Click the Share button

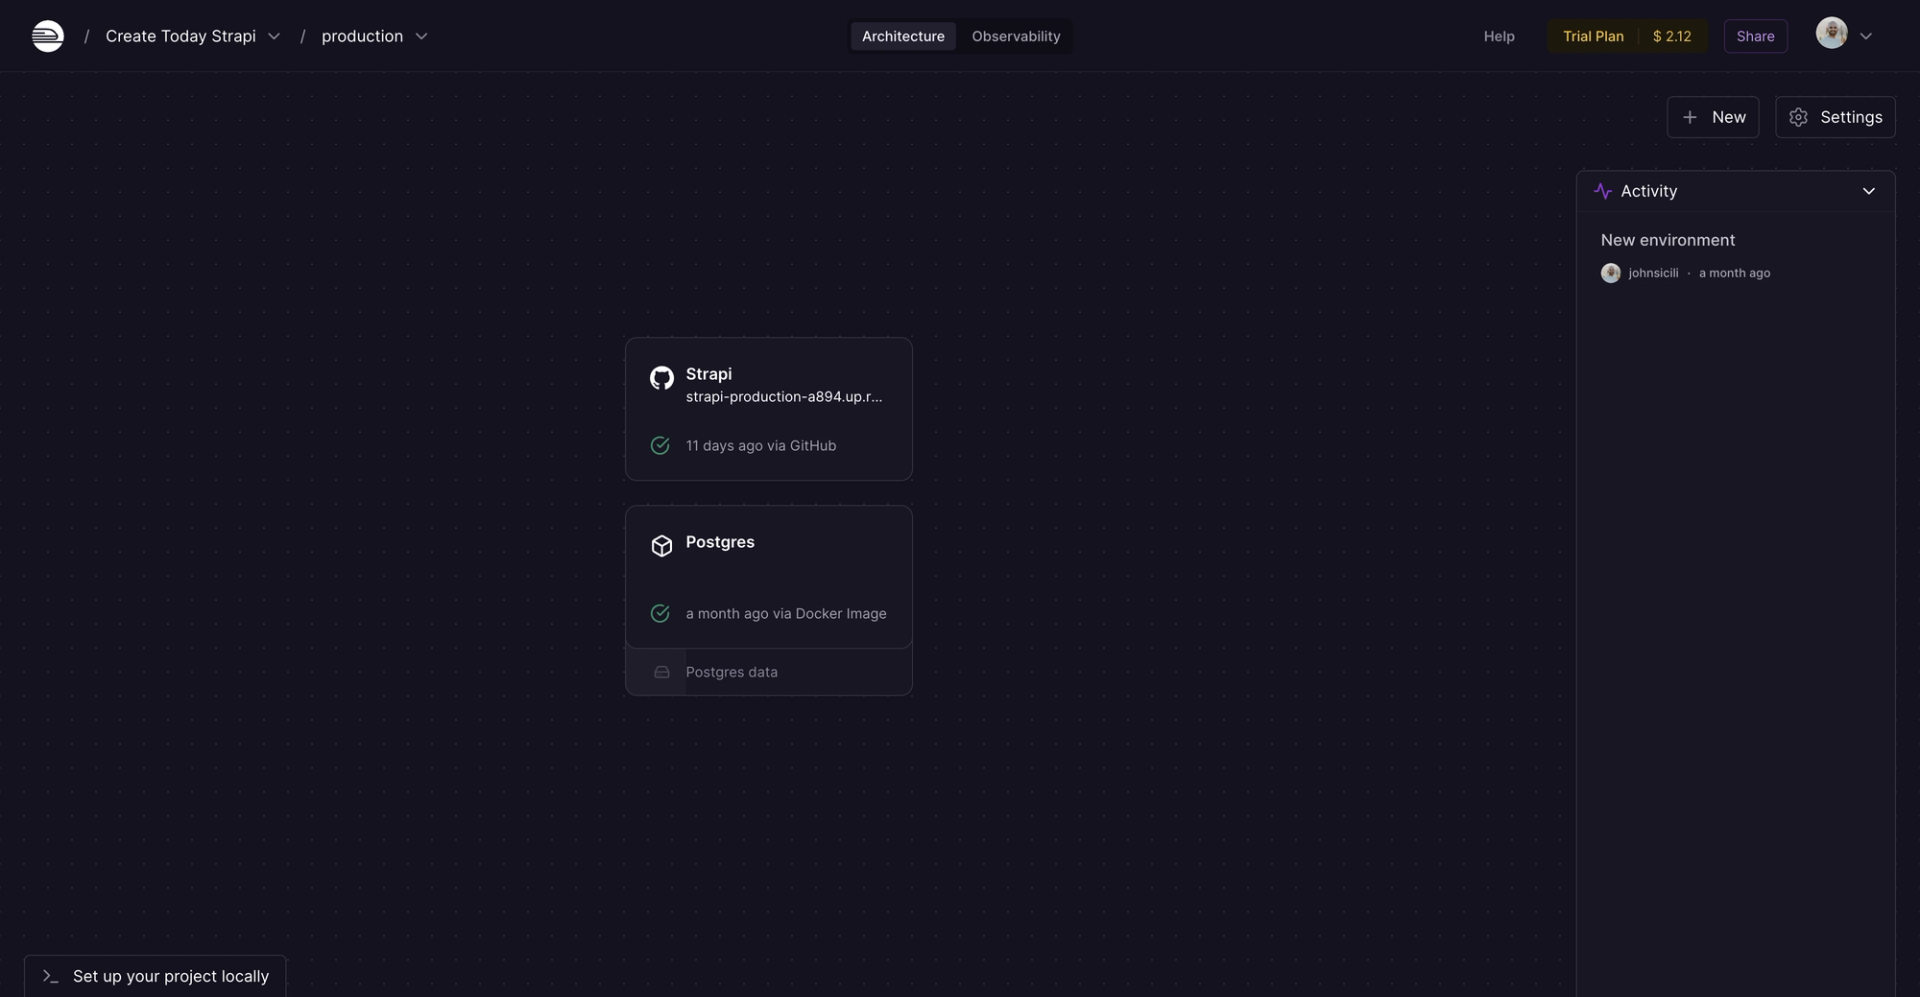point(1755,36)
